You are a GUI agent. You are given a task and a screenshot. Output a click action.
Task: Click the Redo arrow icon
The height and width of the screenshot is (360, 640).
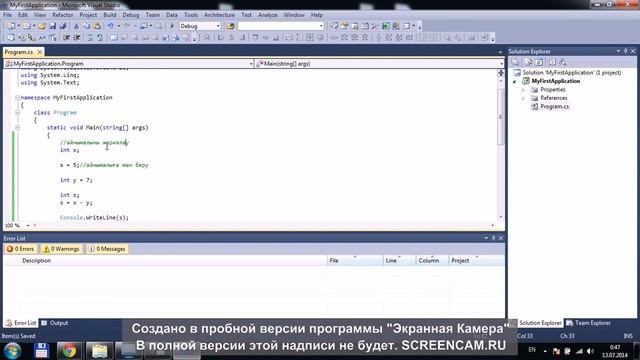tap(127, 26)
